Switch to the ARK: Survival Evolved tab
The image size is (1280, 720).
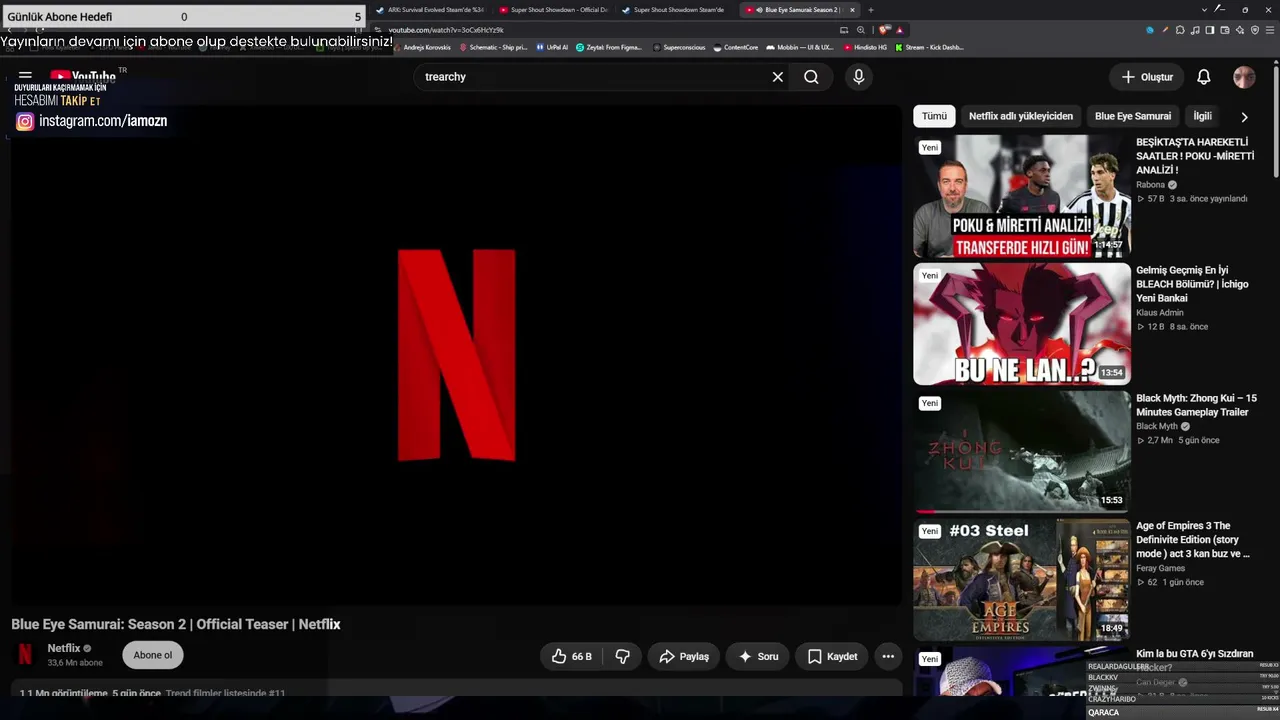click(x=430, y=10)
